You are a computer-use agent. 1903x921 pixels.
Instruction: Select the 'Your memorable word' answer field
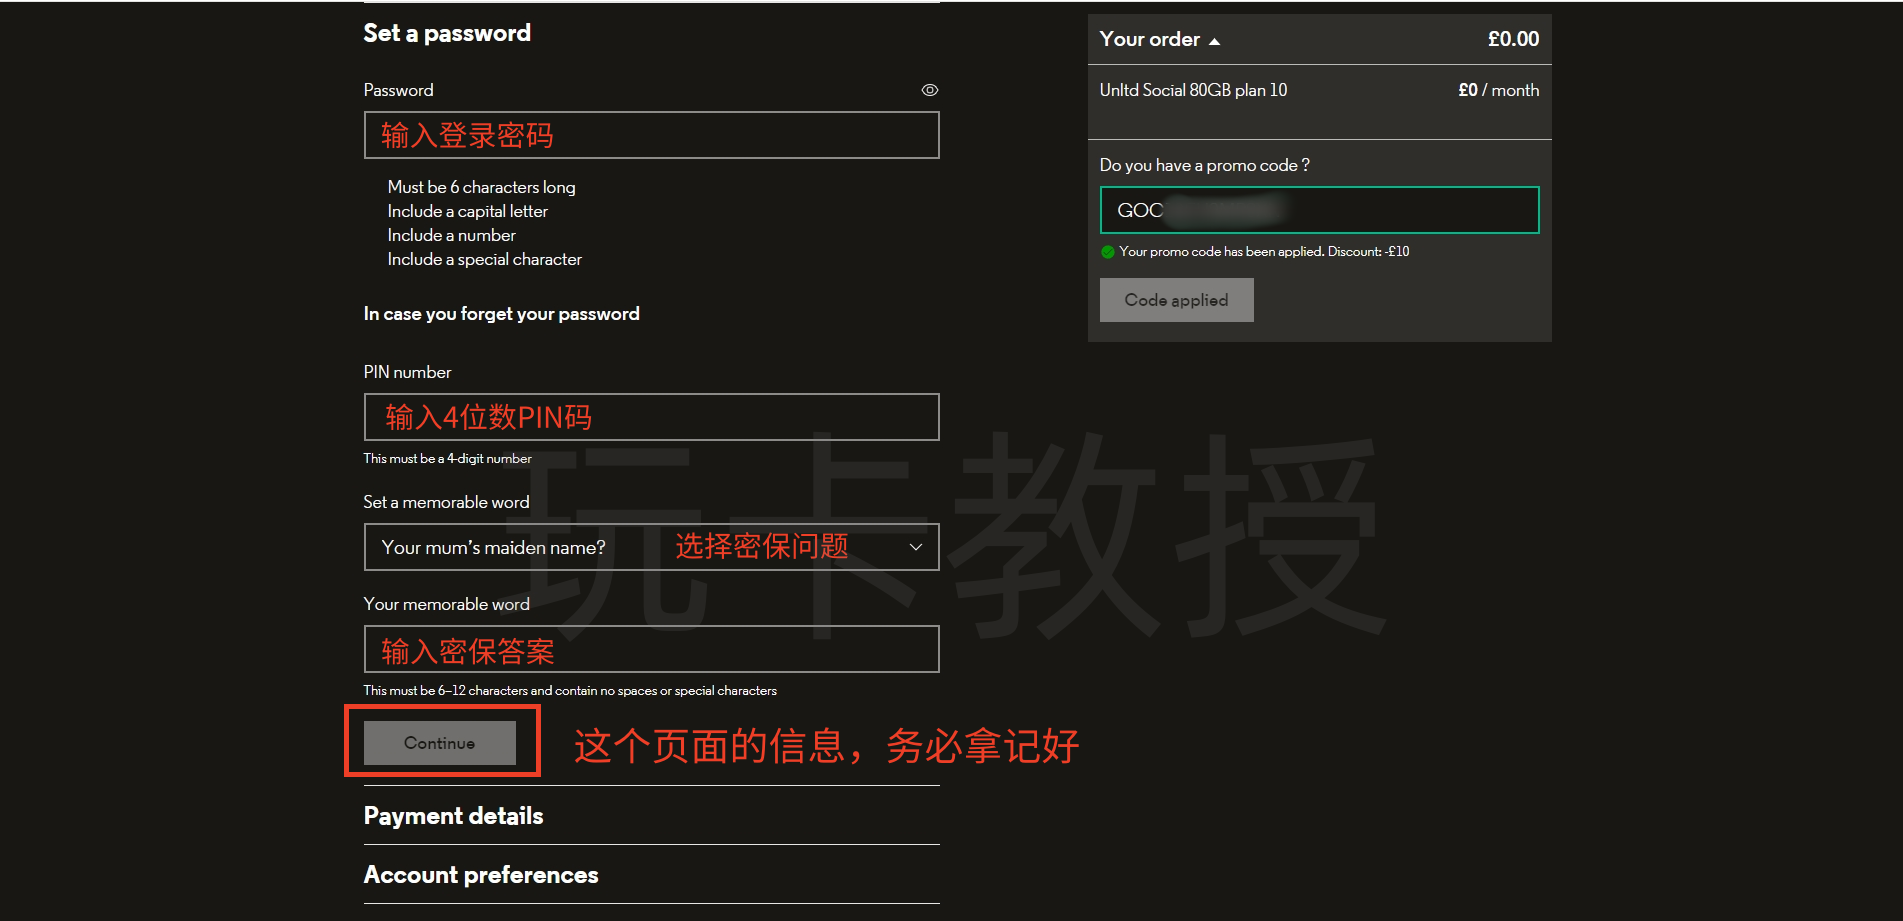(x=650, y=649)
